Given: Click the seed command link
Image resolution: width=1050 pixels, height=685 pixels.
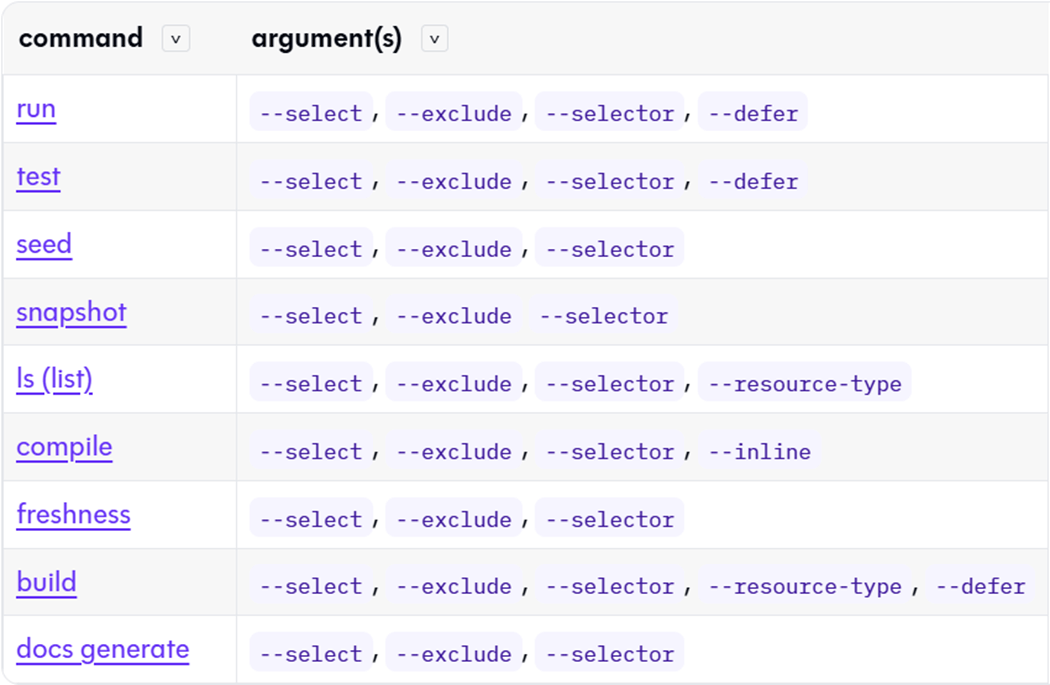Looking at the screenshot, I should [x=44, y=245].
